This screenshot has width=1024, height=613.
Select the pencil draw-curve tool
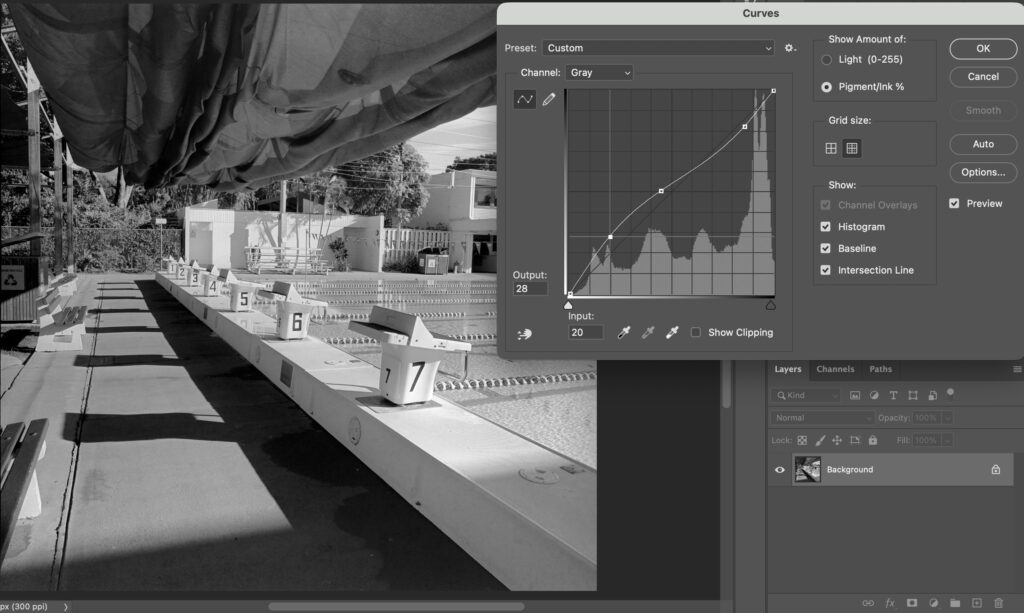point(548,99)
